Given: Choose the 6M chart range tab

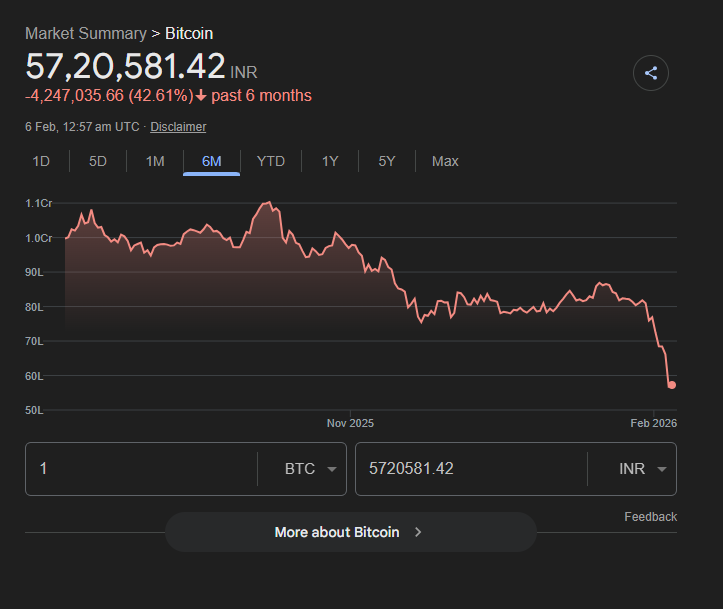Looking at the screenshot, I should 211,161.
